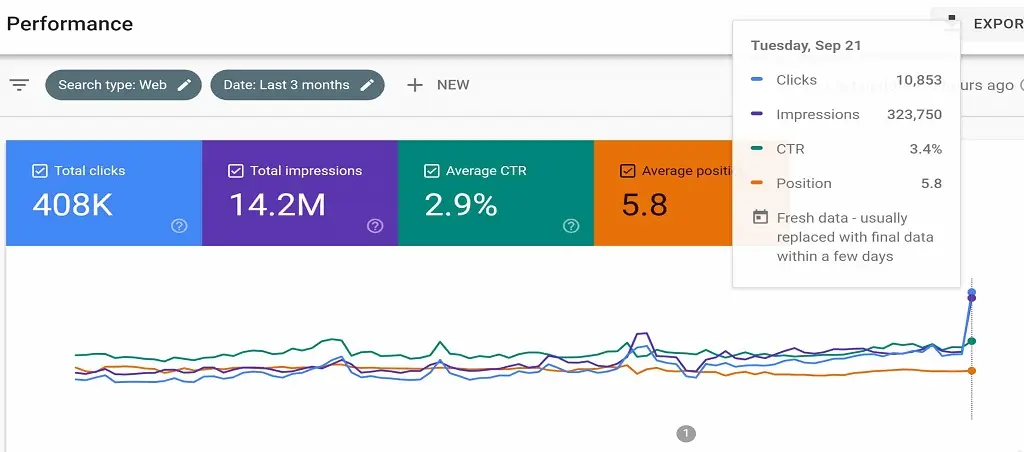Uncheck the Total clicks checkbox
This screenshot has width=1024, height=452.
pos(40,171)
